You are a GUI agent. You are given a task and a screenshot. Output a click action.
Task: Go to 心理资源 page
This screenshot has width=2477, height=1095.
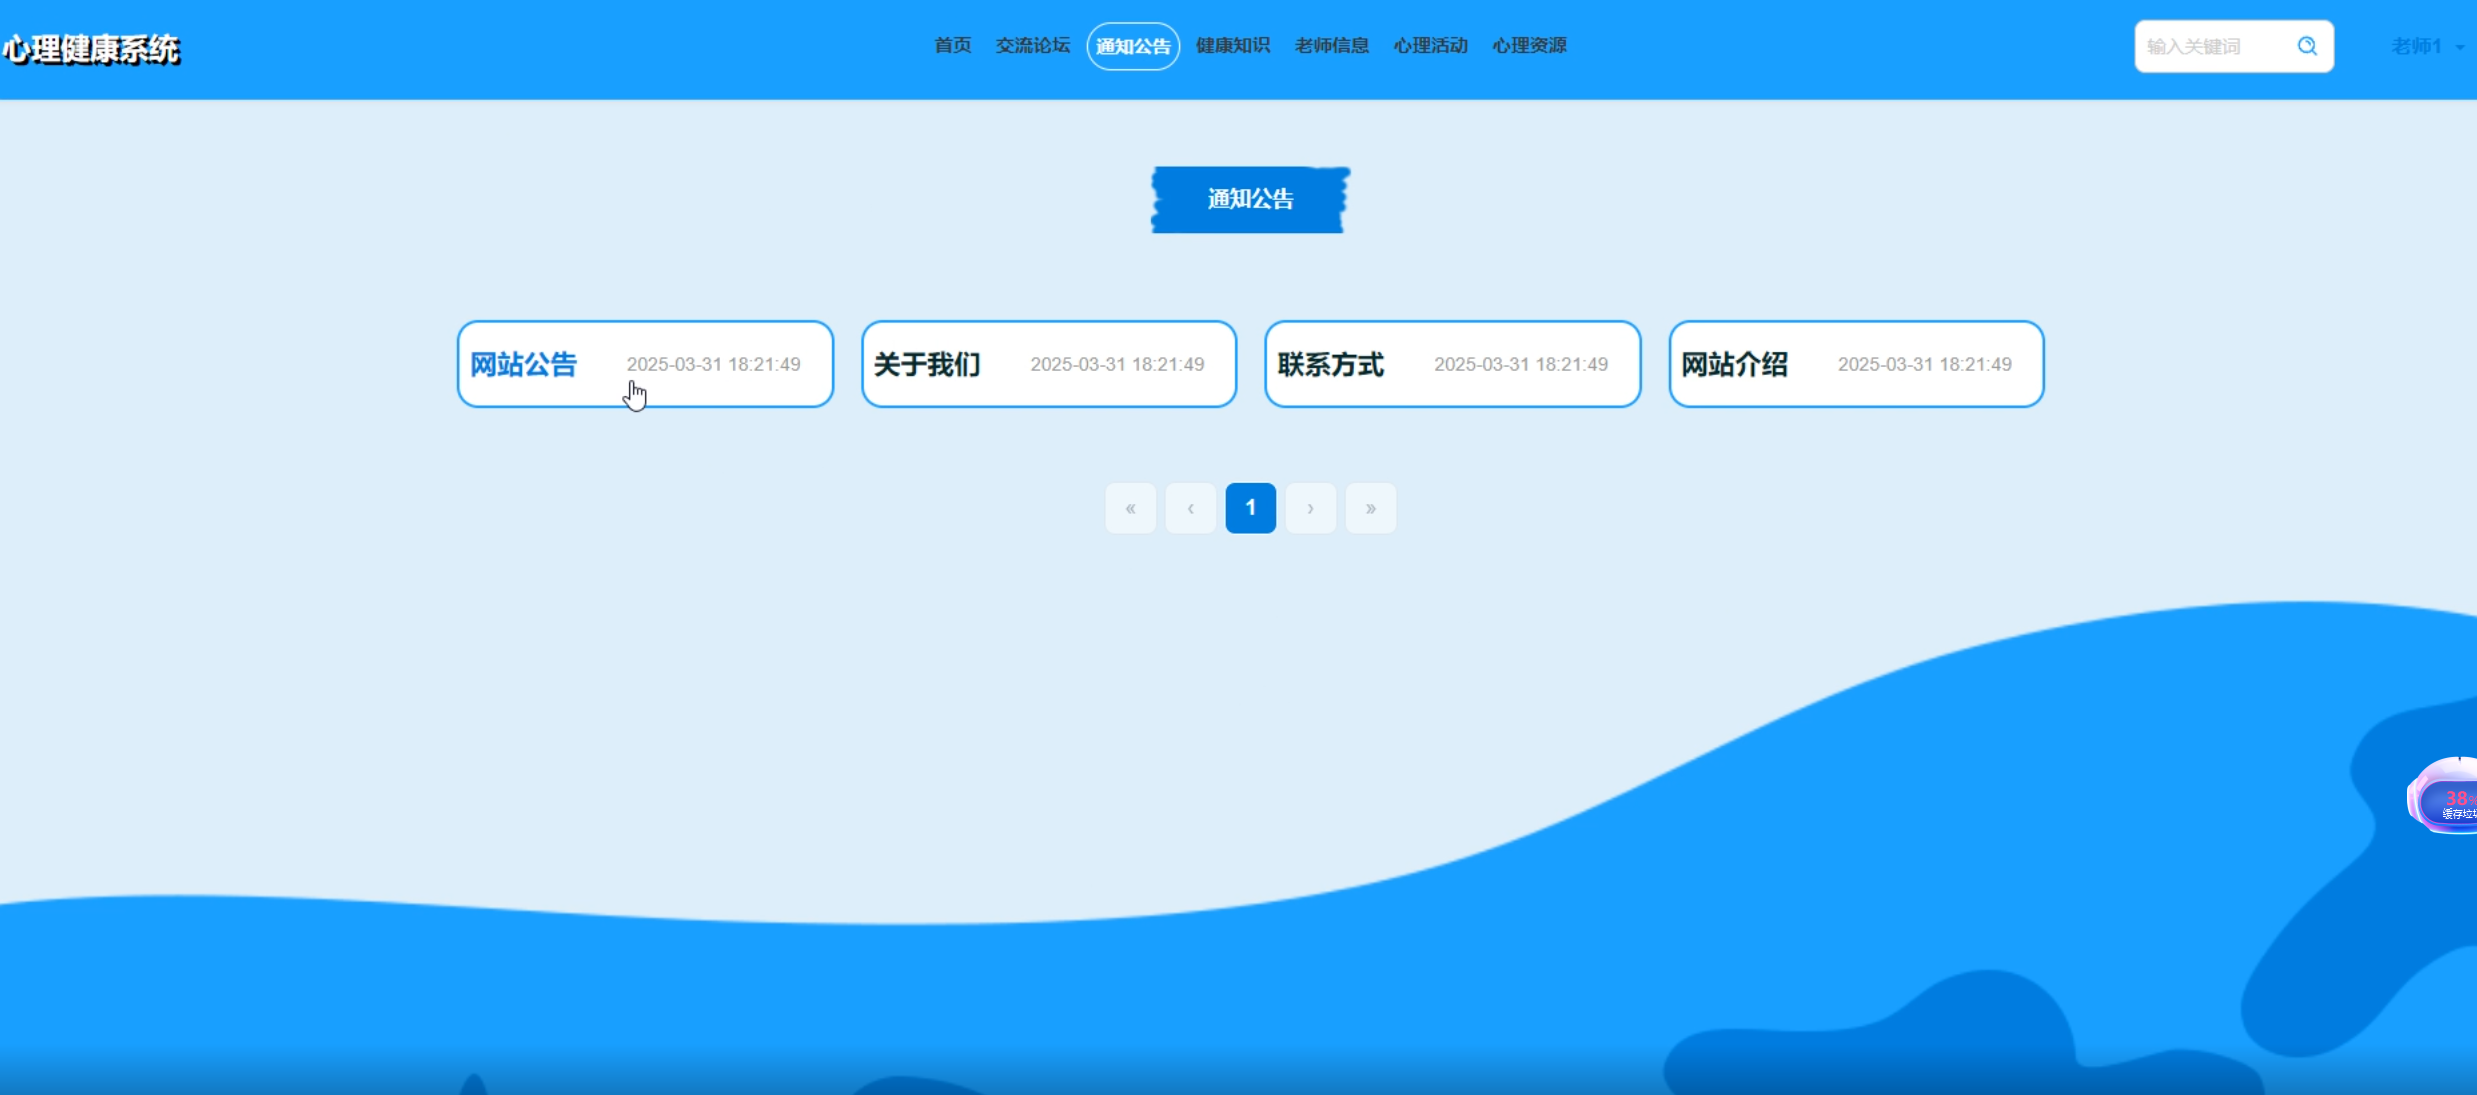coord(1529,46)
